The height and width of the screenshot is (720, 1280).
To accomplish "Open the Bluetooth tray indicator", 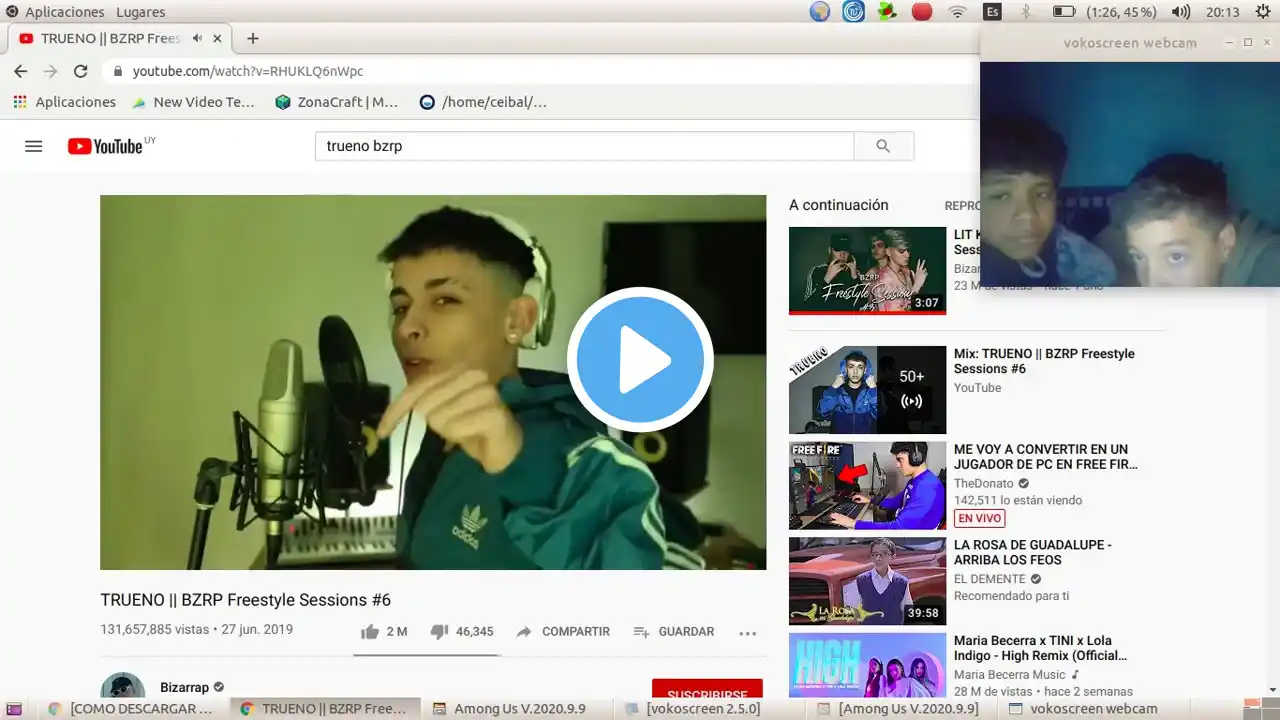I will [1025, 12].
